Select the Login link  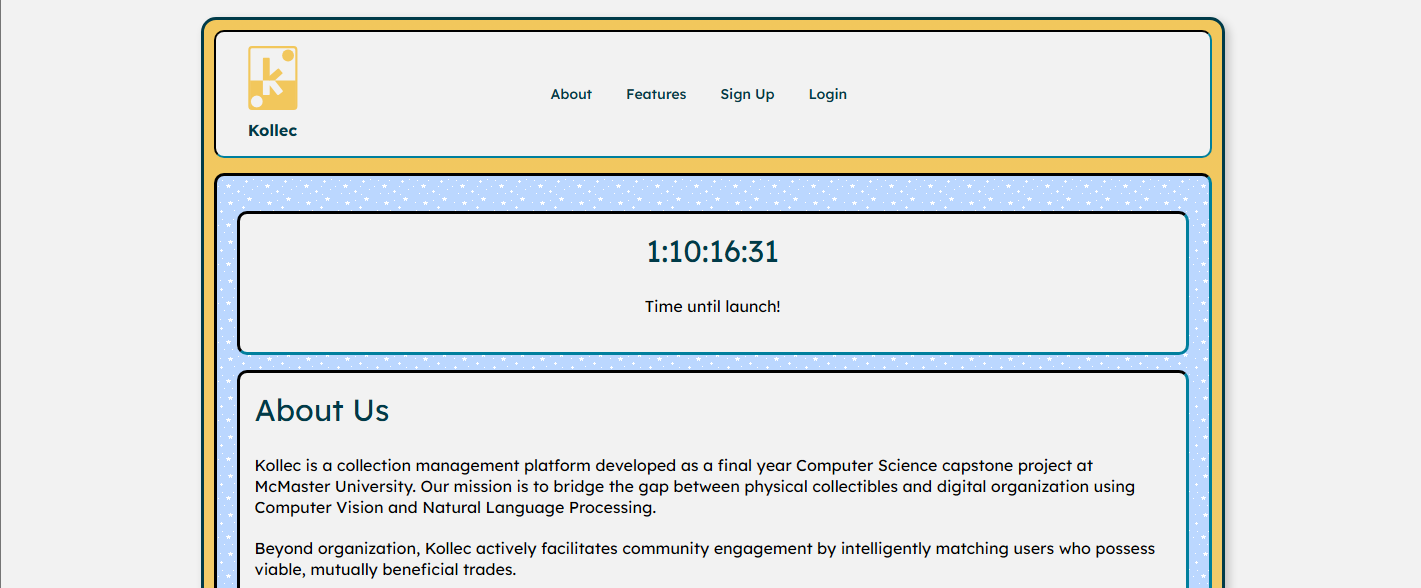tap(827, 94)
